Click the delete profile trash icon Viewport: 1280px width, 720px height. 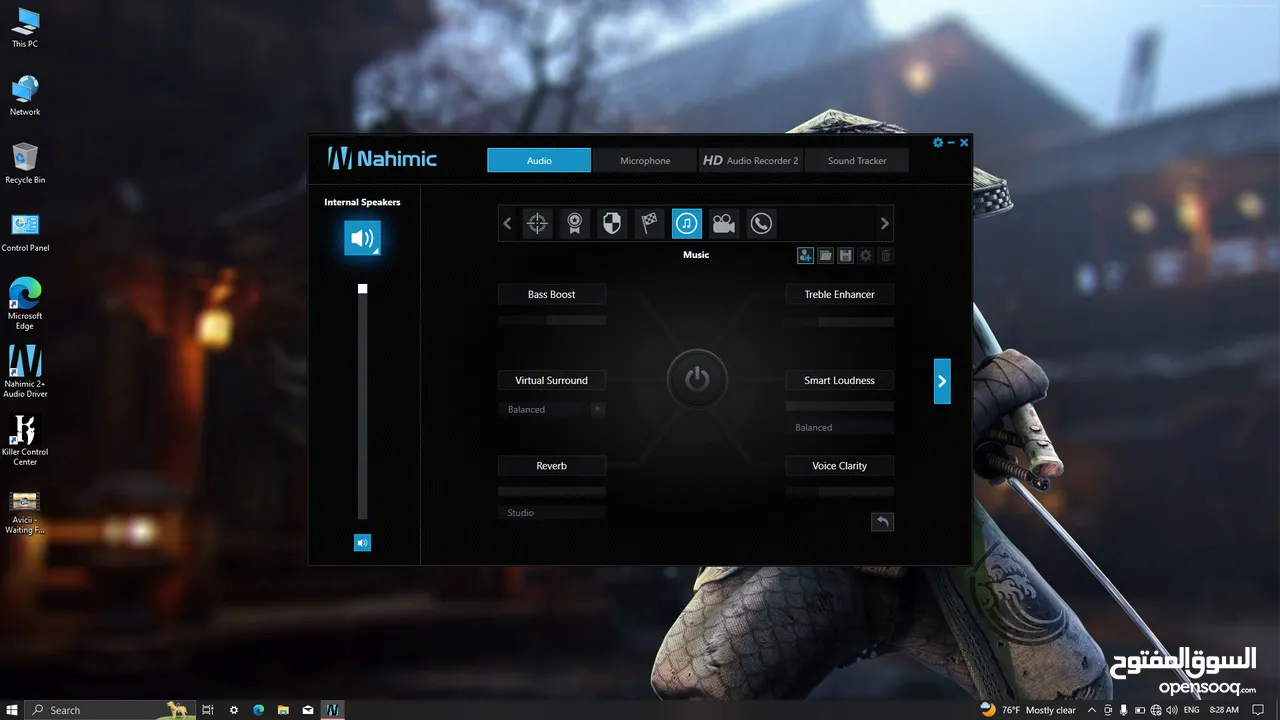(886, 256)
